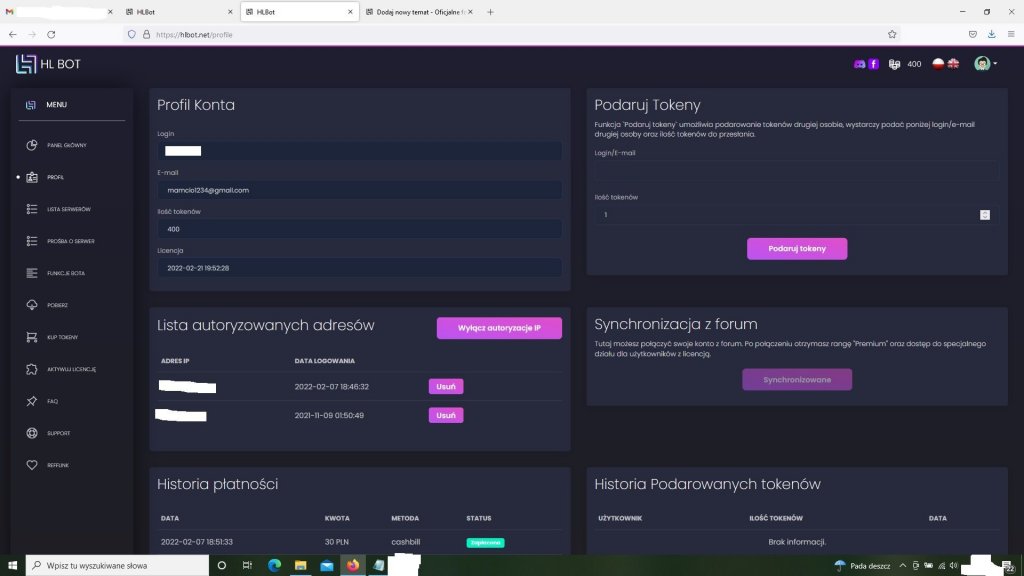
Task: Click the Login/E-mail recipient field
Action: [796, 172]
